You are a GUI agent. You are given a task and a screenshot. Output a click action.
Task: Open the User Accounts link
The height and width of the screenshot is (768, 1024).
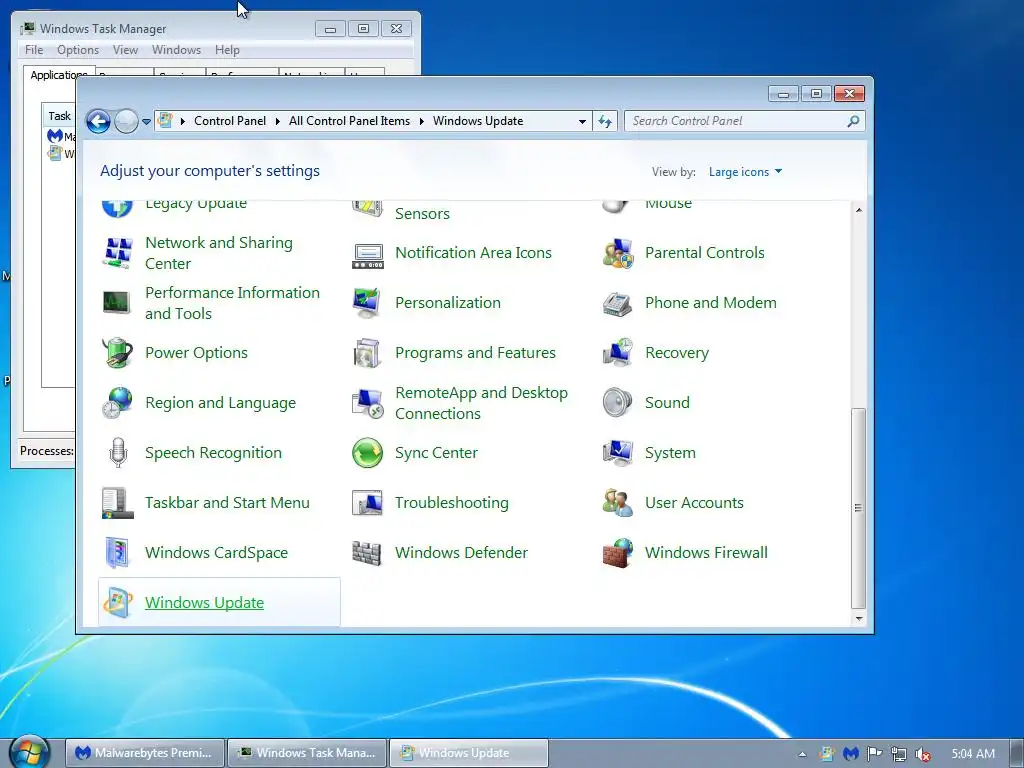(x=695, y=503)
